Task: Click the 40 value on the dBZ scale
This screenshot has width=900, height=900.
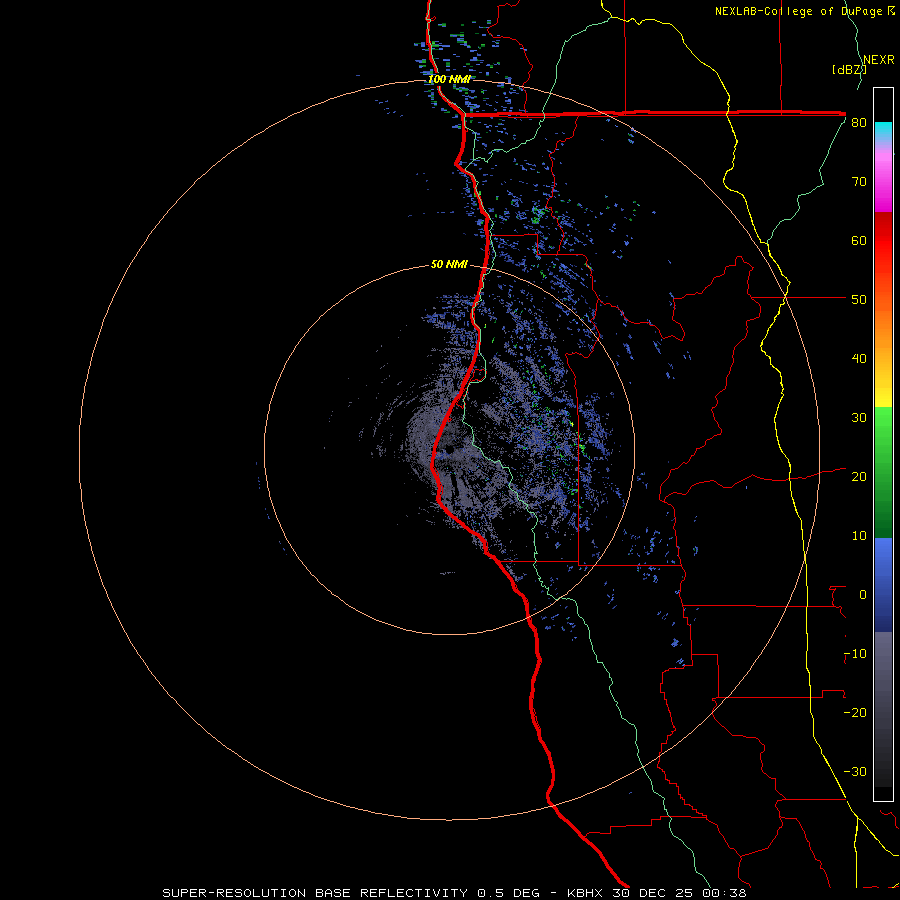Action: click(859, 359)
